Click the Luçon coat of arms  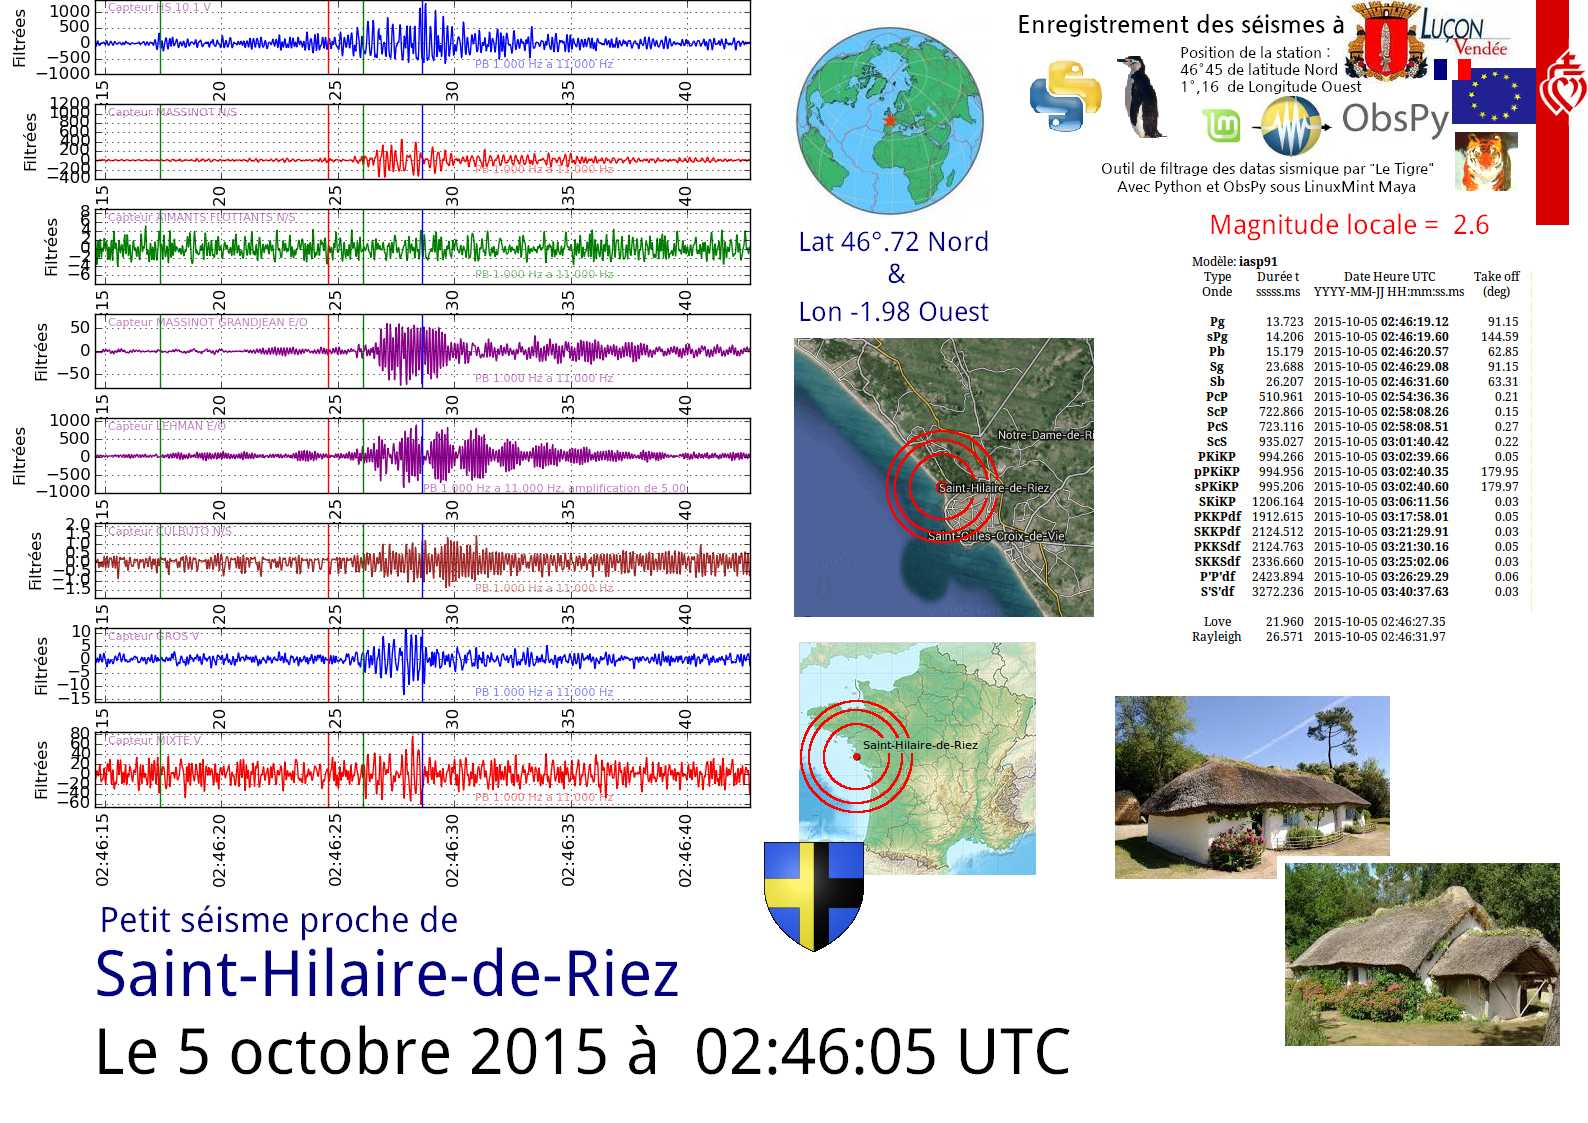pyautogui.click(x=1384, y=42)
